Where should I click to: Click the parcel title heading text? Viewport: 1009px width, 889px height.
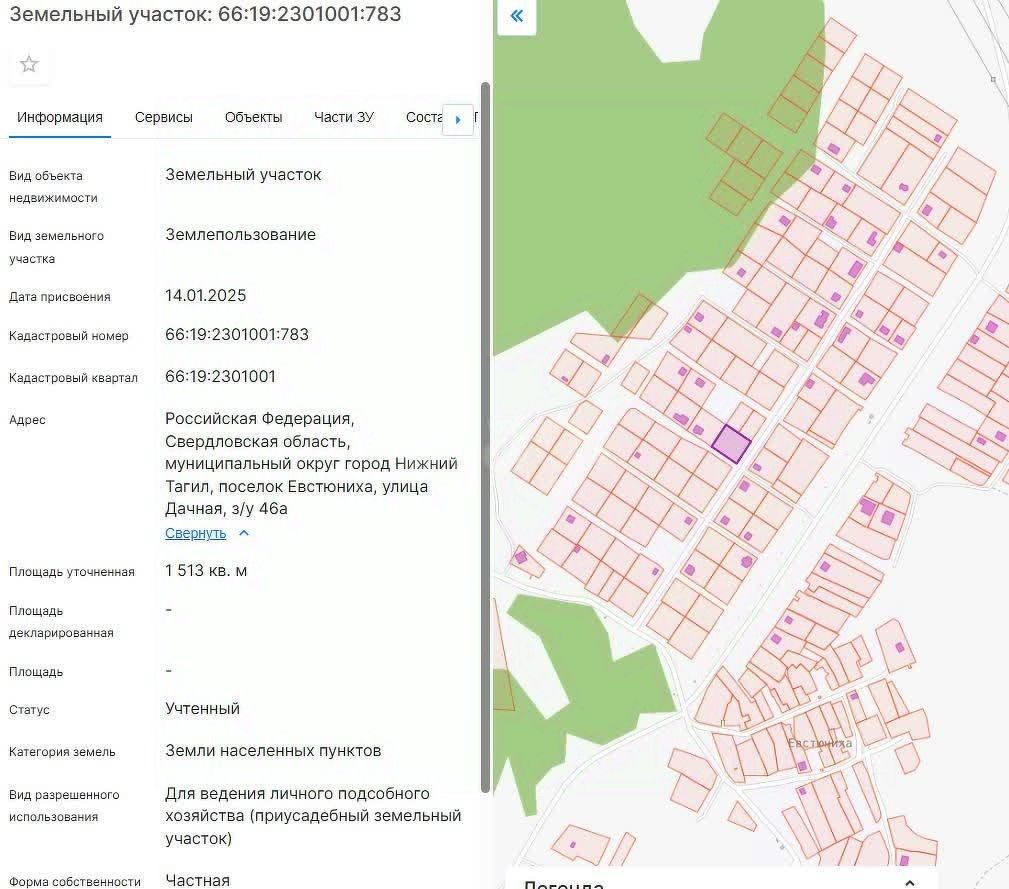click(x=205, y=14)
